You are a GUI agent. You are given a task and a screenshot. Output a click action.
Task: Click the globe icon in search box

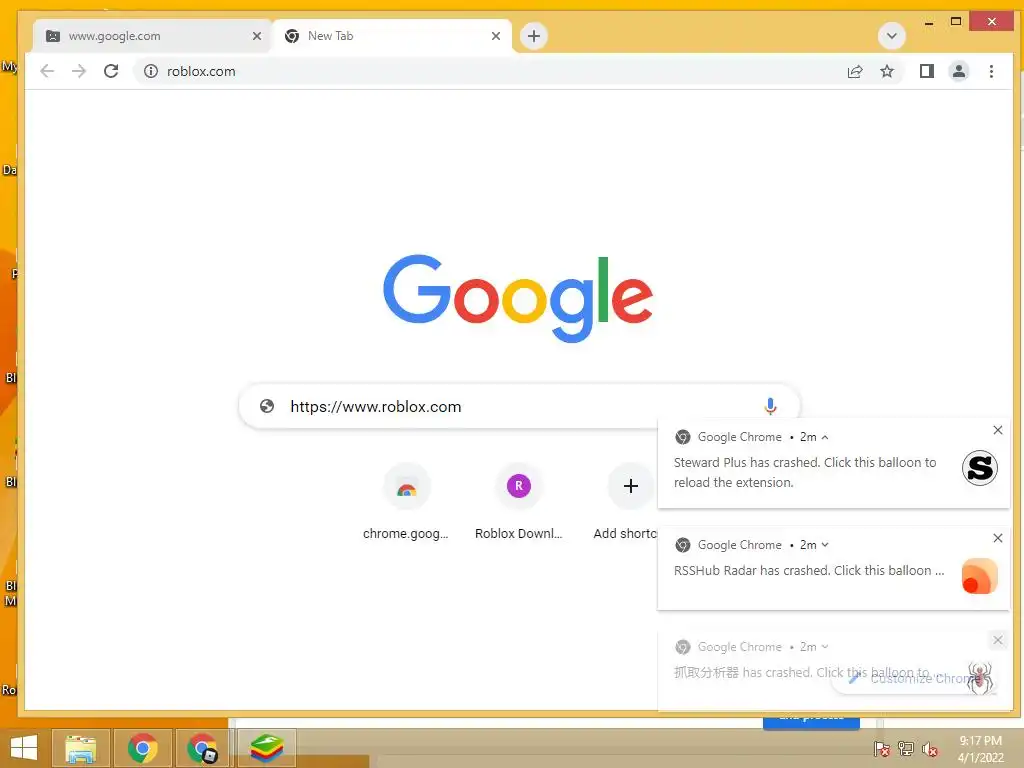[267, 406]
